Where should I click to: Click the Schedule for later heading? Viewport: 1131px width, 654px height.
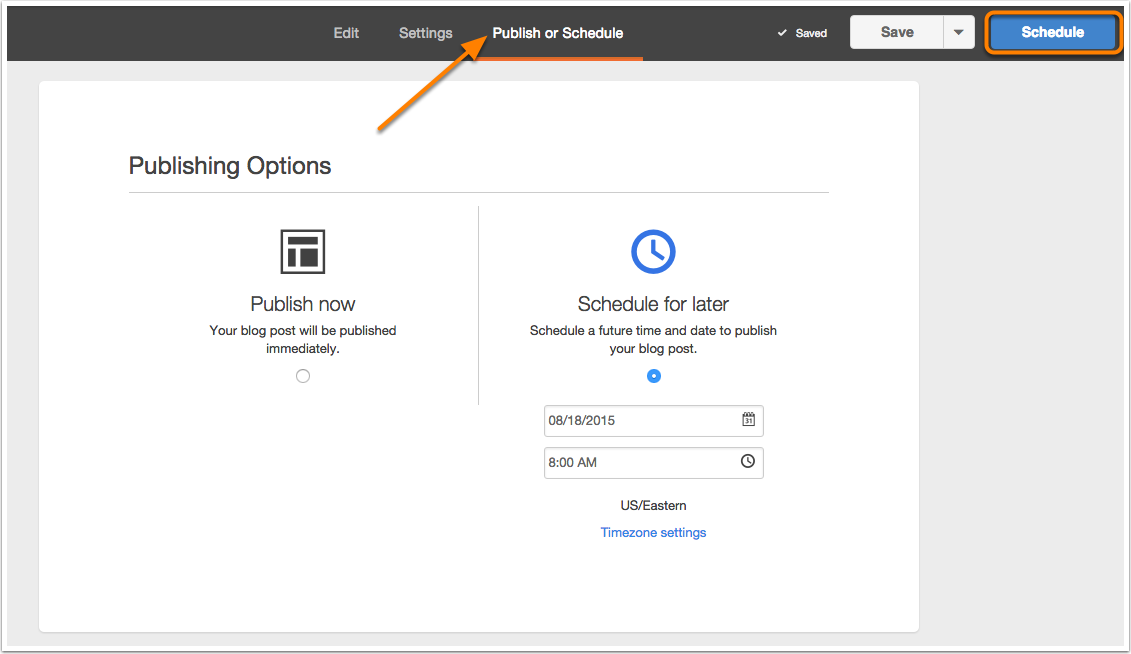[653, 304]
